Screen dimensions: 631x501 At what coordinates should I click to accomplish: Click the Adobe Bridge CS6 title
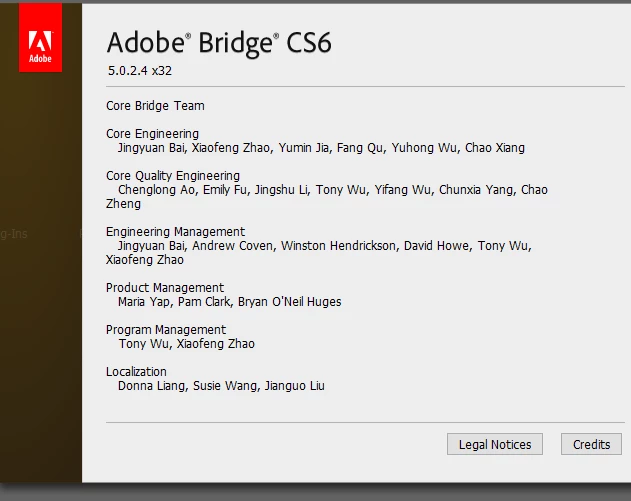(219, 43)
